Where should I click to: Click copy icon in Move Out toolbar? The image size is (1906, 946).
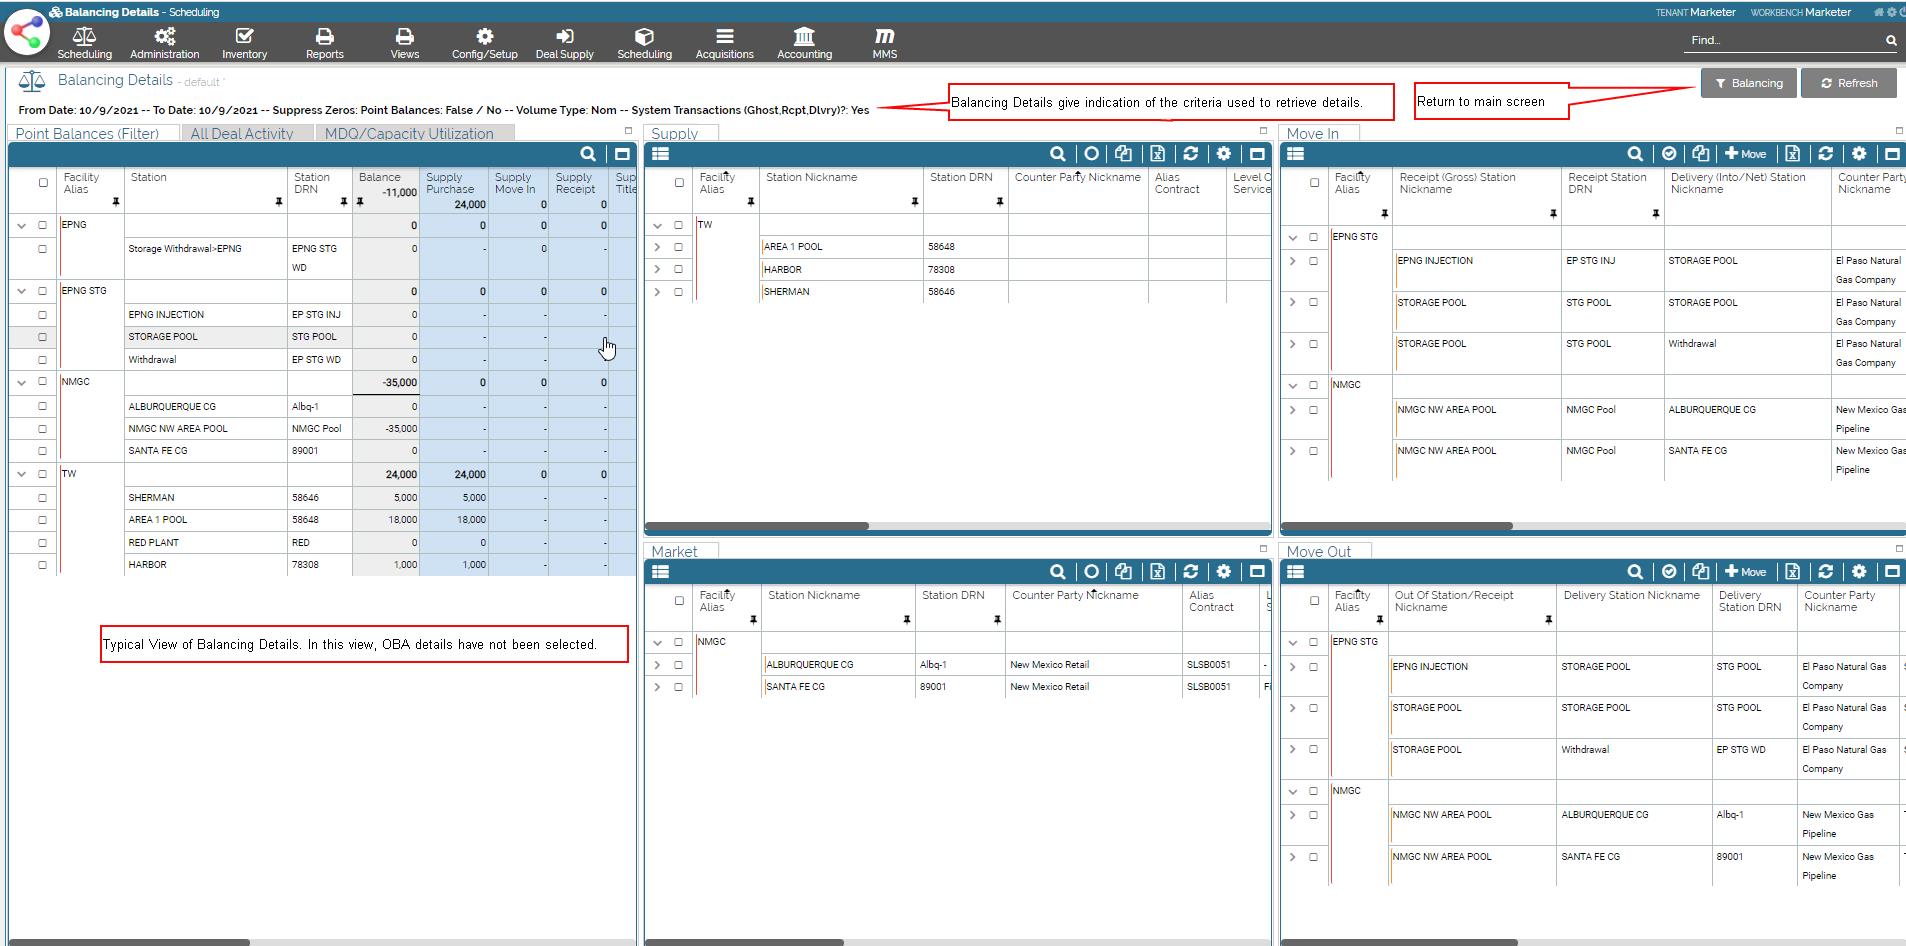tap(1700, 572)
